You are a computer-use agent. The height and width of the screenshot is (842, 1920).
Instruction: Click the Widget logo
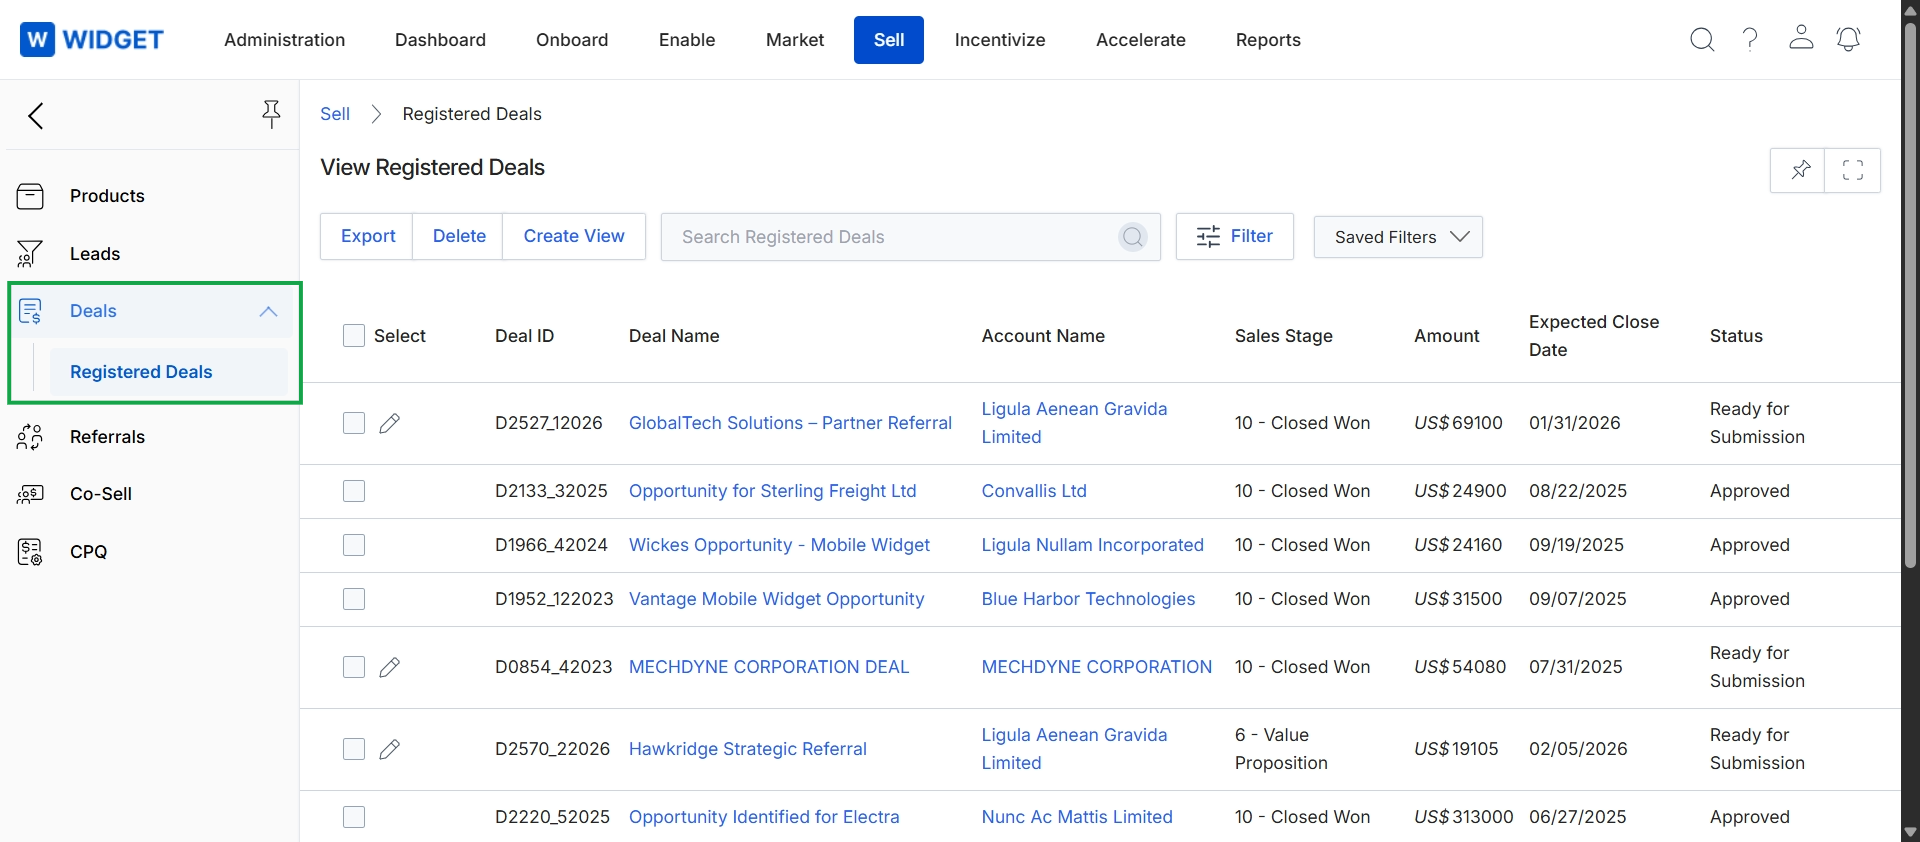(92, 40)
